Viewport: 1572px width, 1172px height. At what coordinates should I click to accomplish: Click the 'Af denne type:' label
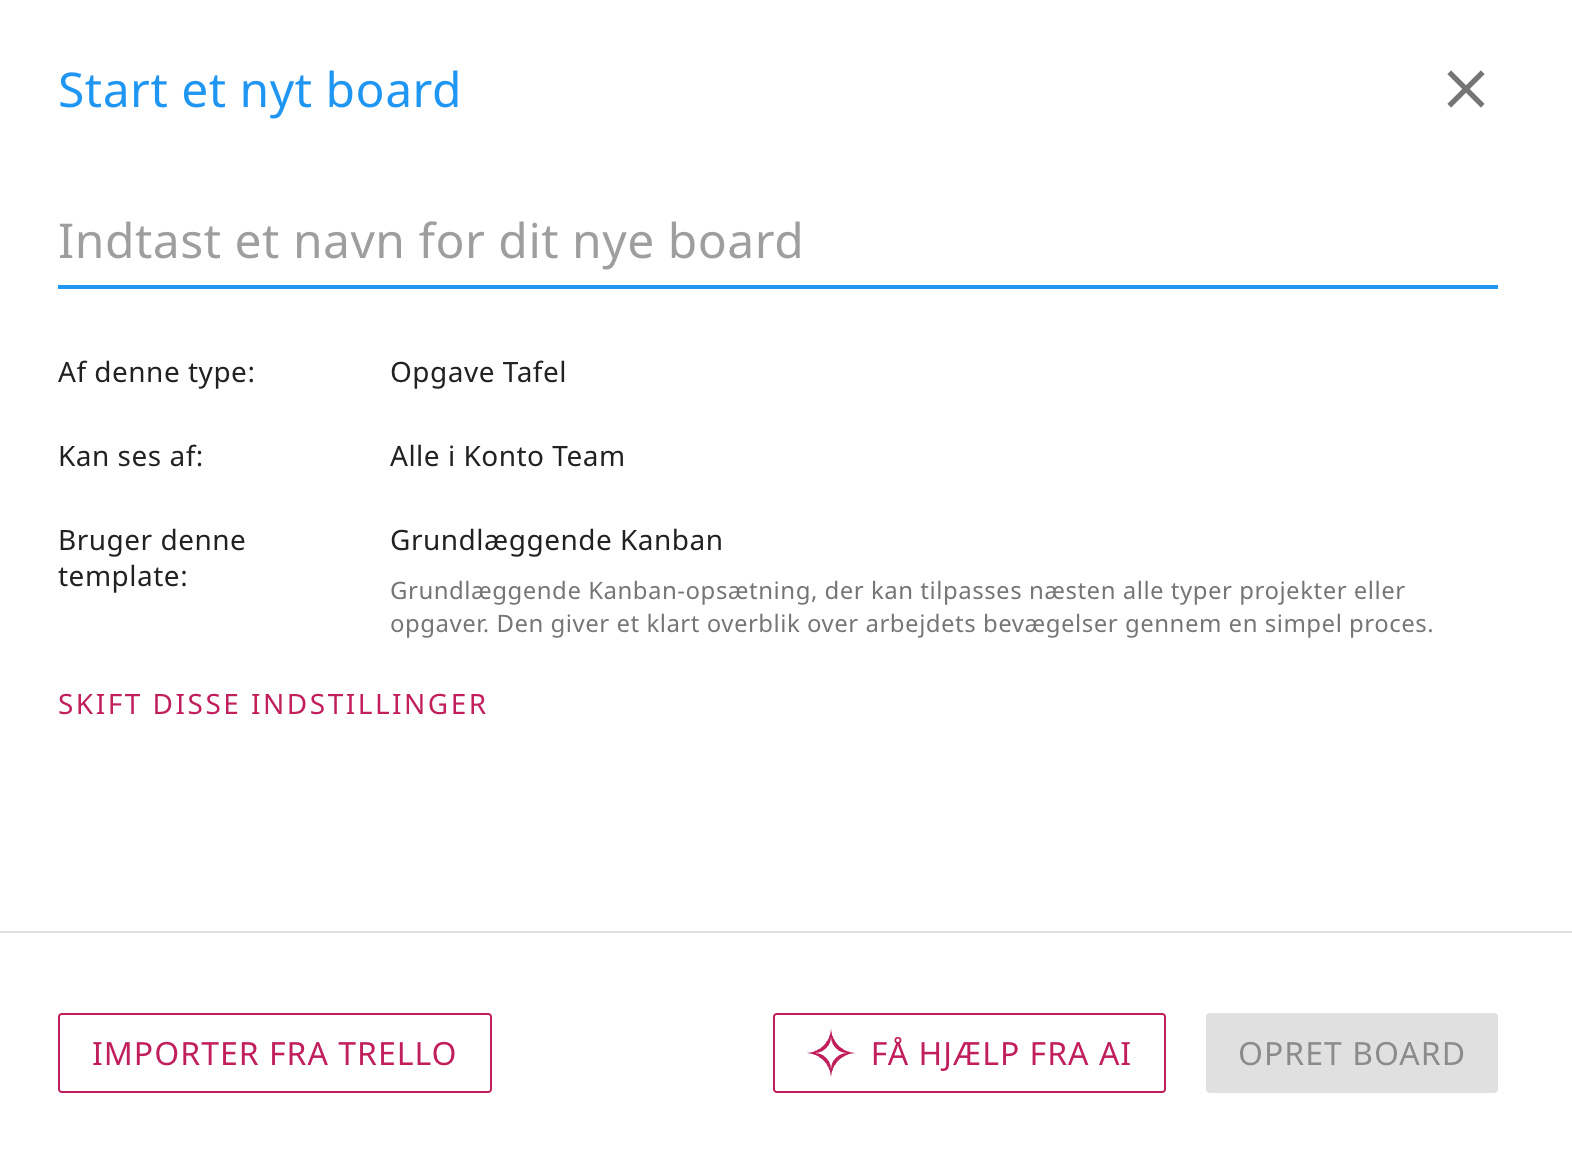click(x=157, y=372)
